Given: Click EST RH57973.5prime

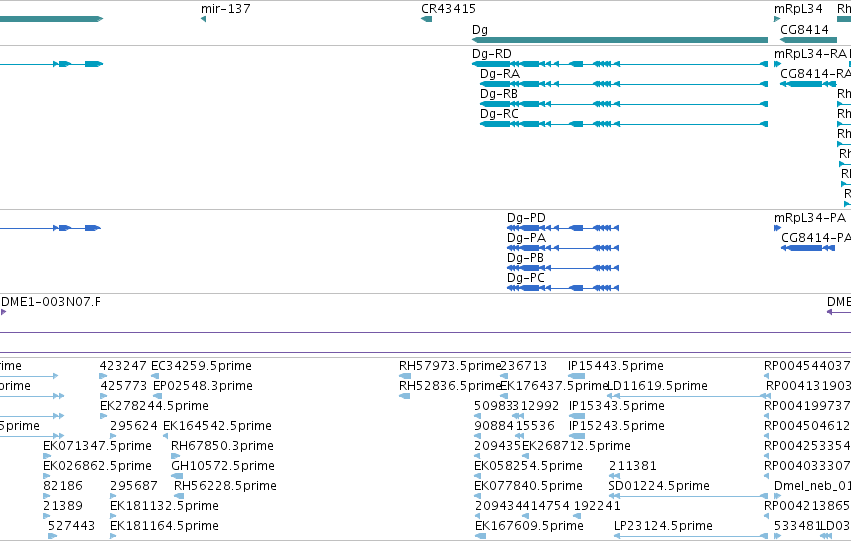Looking at the screenshot, I should [449, 366].
